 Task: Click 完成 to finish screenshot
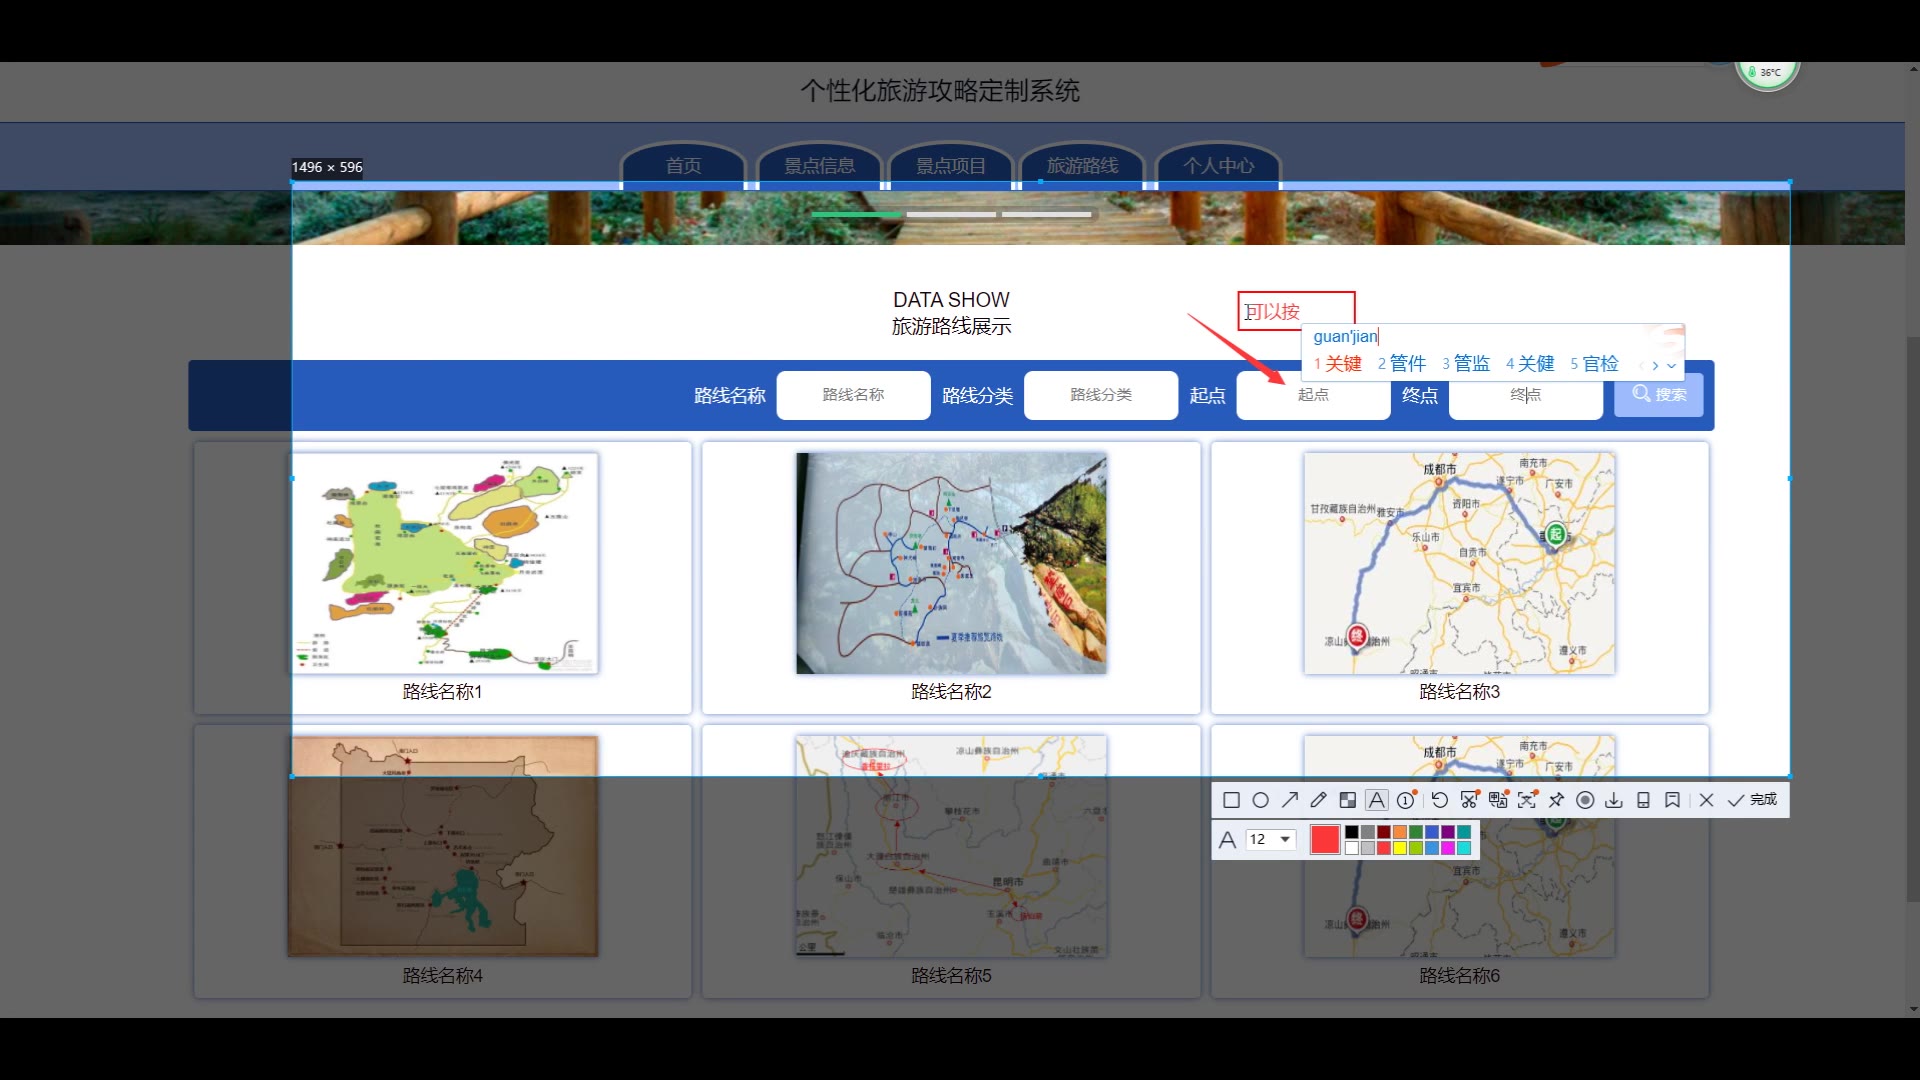click(x=1753, y=800)
